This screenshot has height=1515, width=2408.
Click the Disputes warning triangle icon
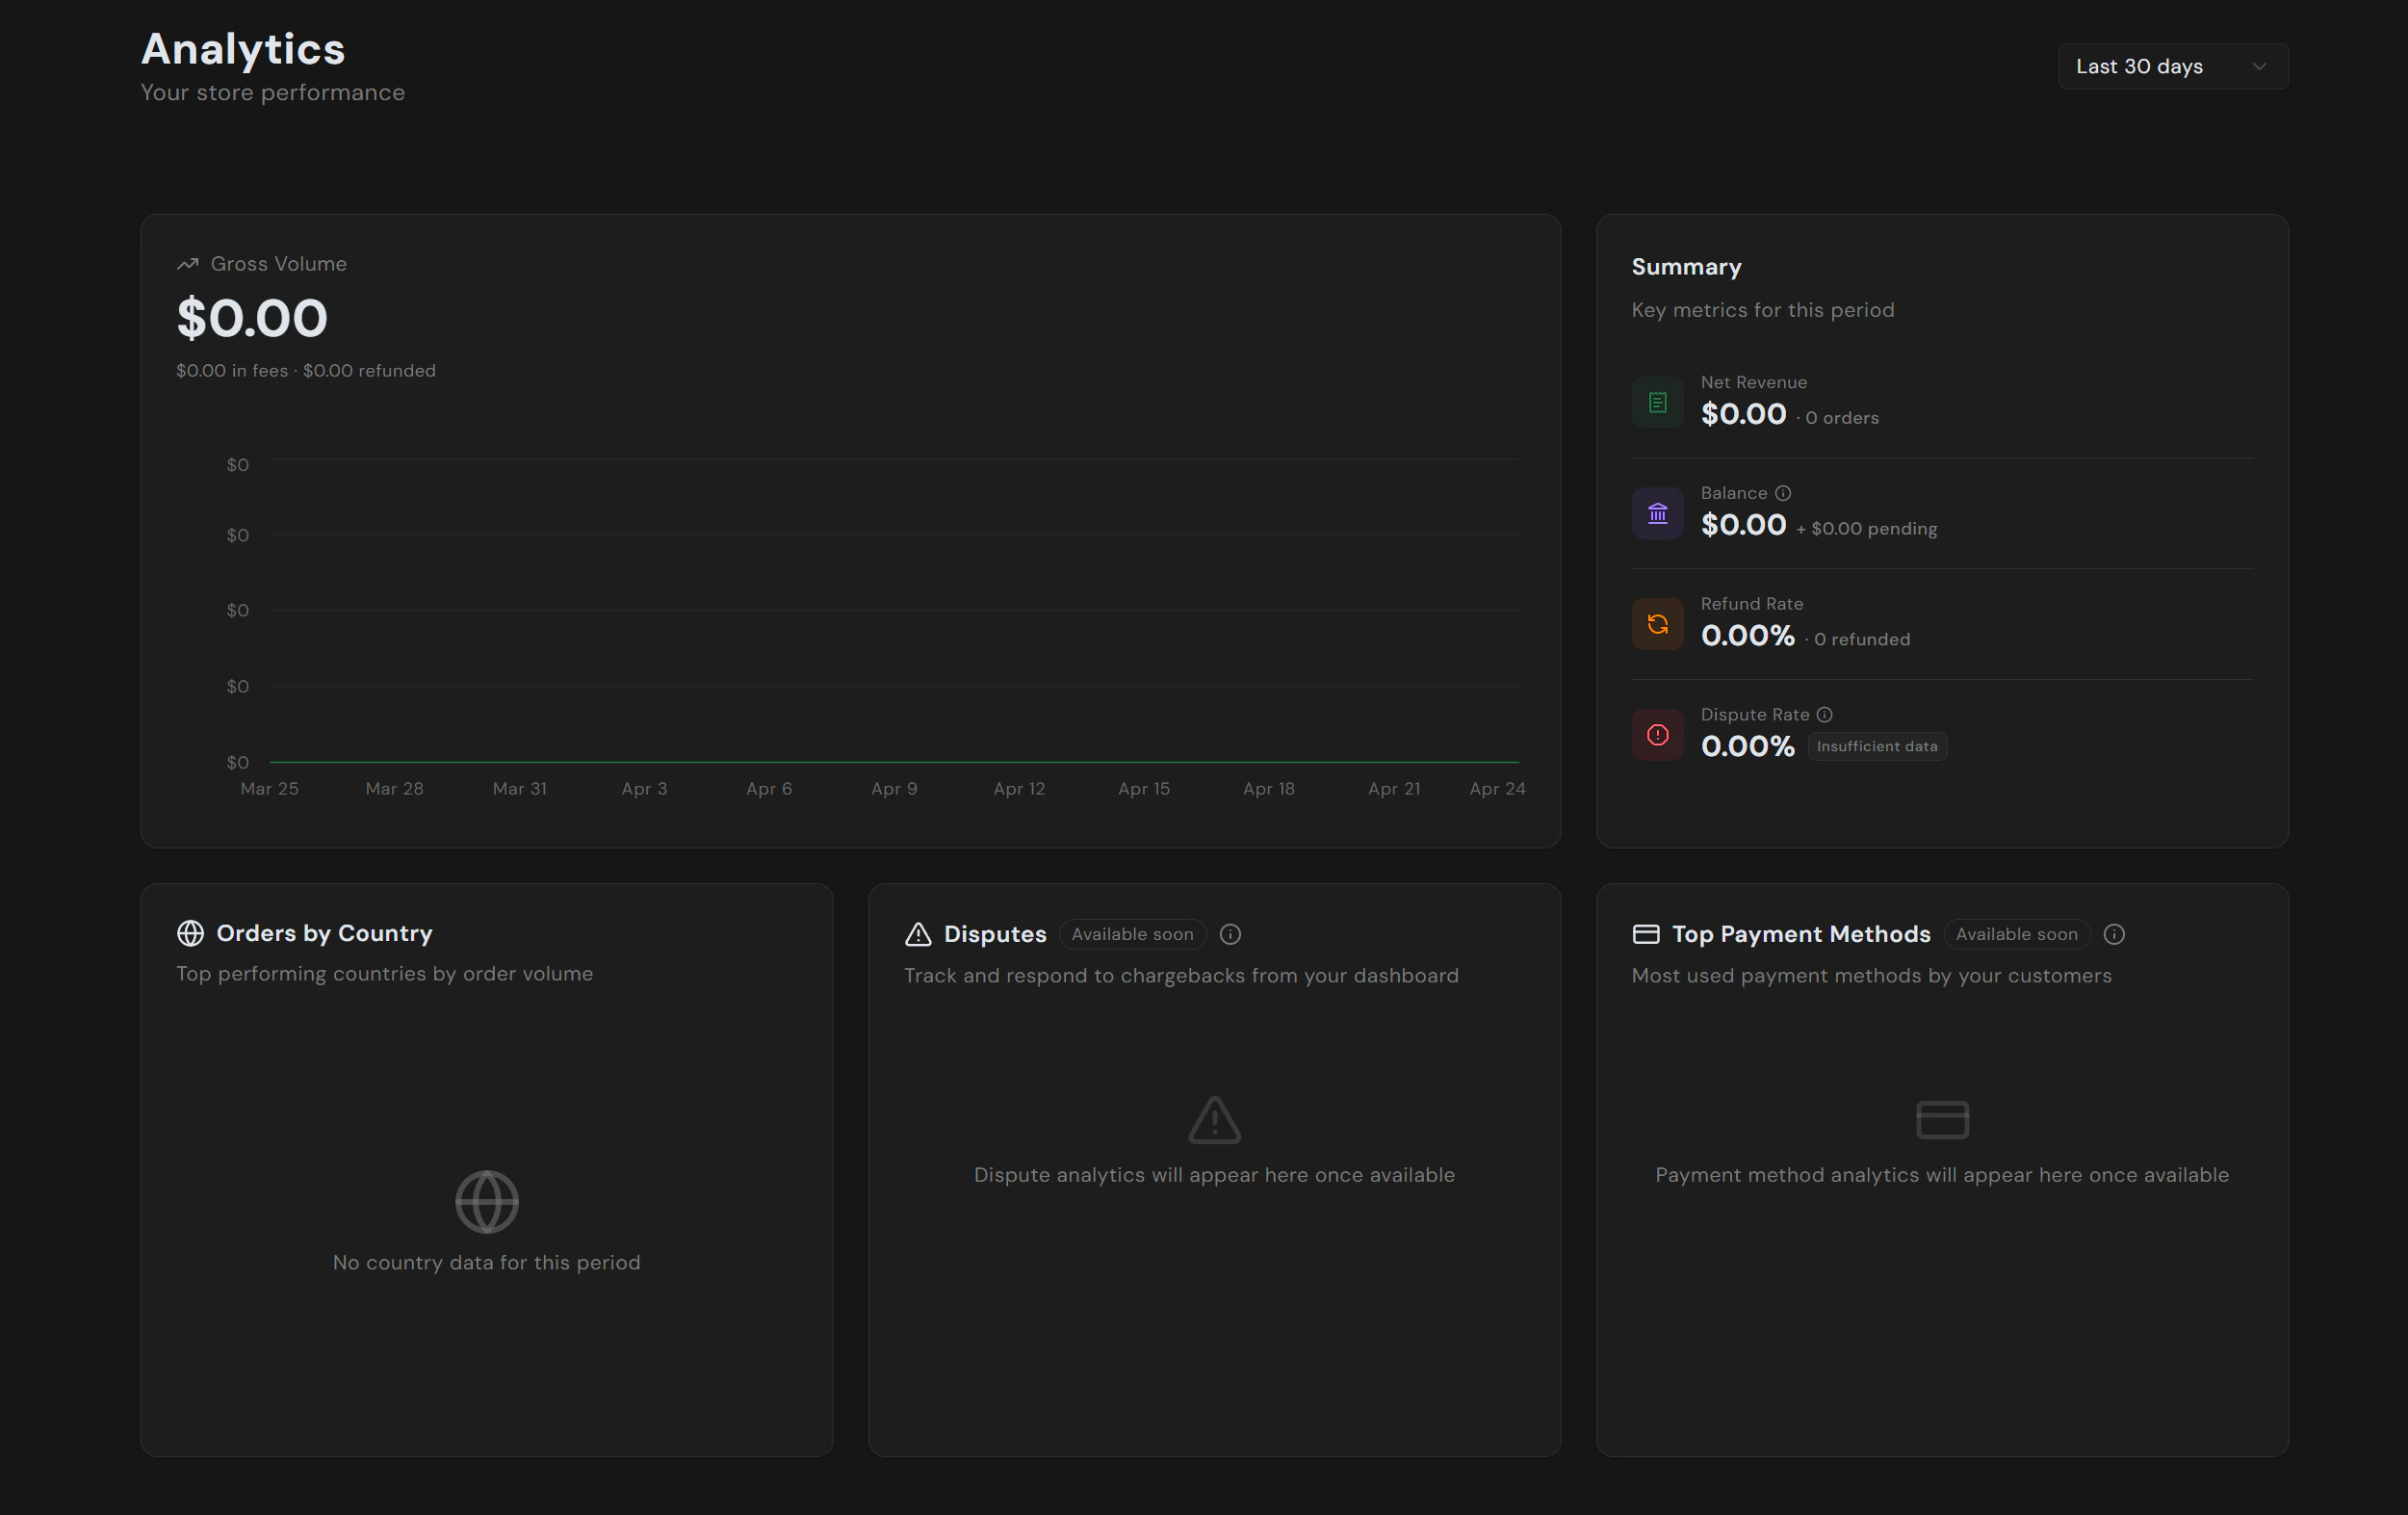[x=917, y=934]
